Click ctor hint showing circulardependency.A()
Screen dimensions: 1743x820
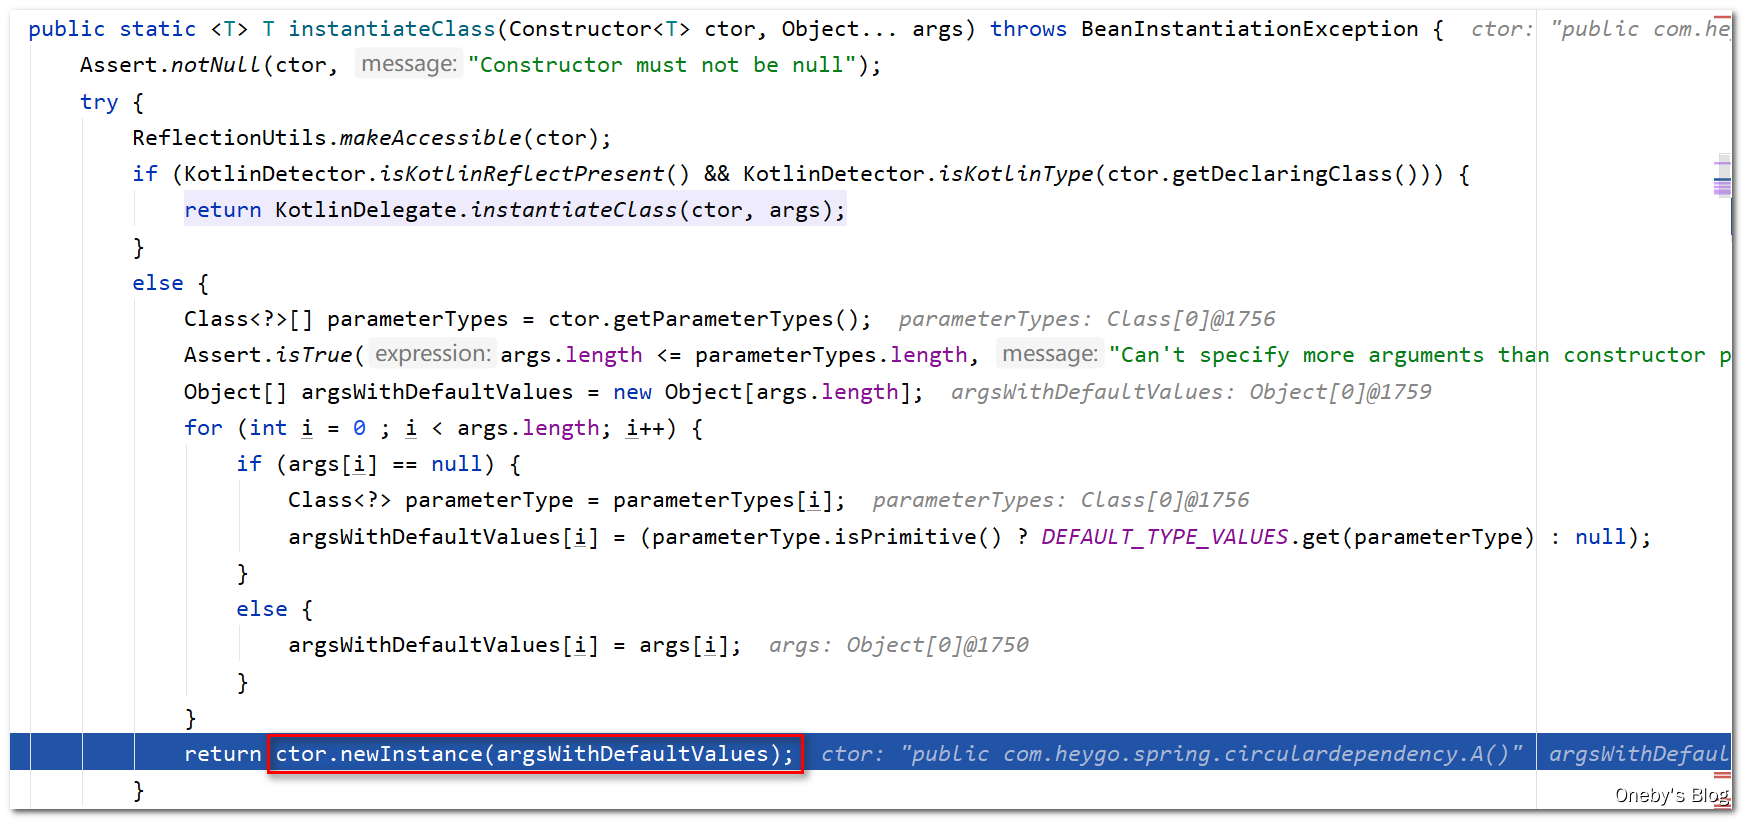click(1172, 754)
